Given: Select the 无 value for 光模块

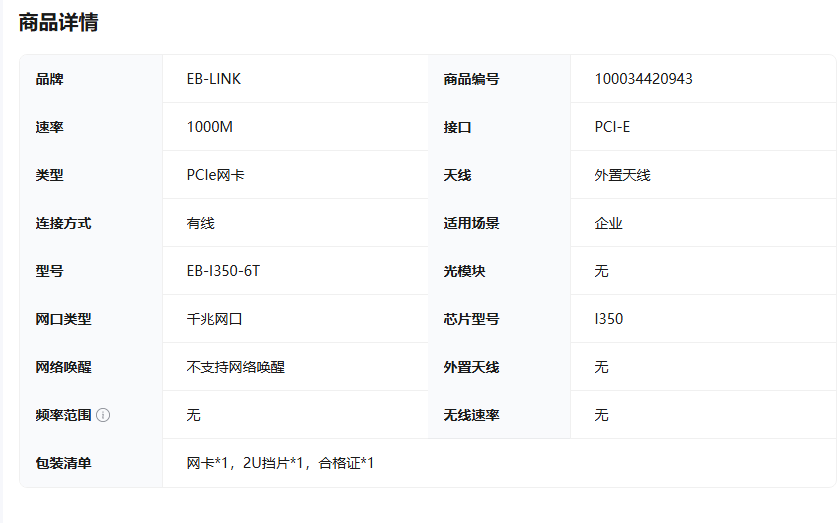Looking at the screenshot, I should tap(601, 271).
